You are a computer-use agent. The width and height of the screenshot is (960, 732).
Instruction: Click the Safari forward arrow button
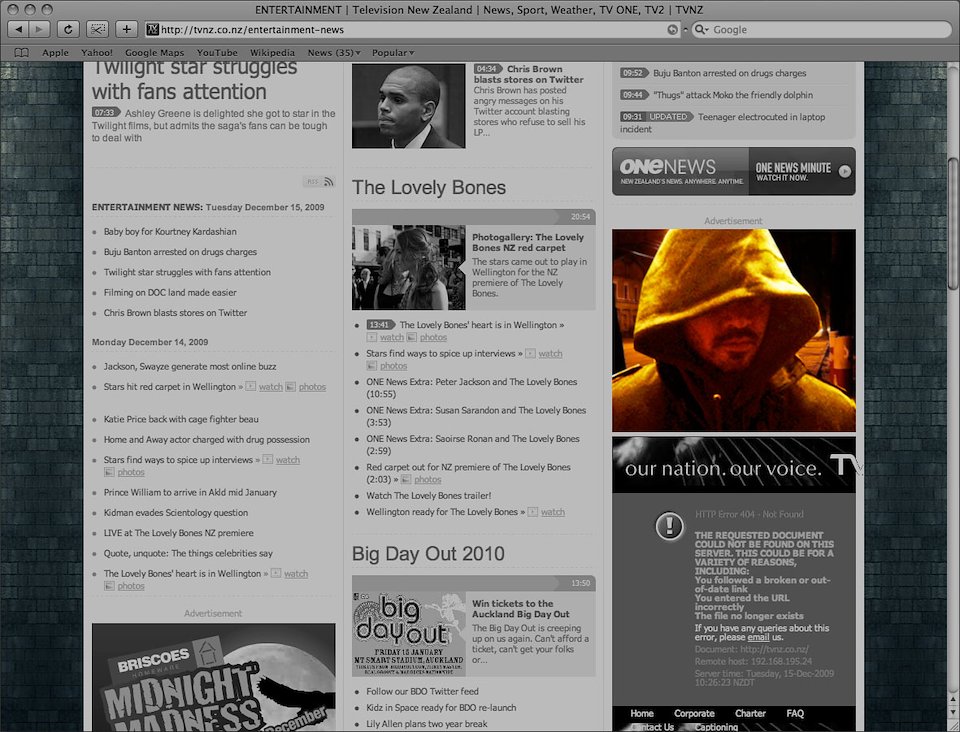[39, 29]
